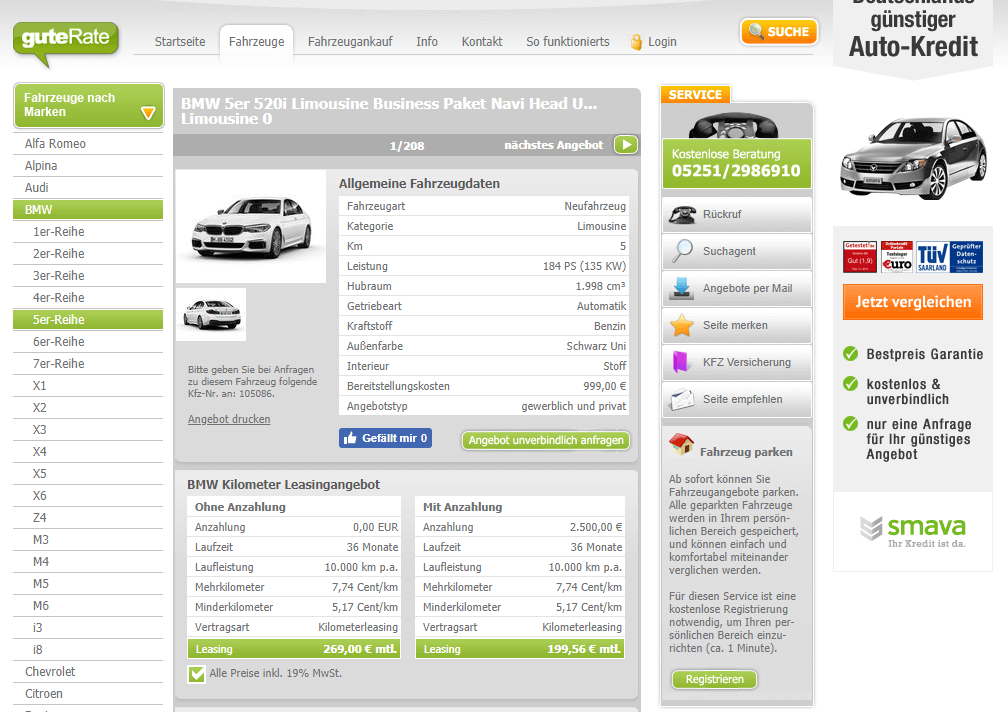Select the X1 model entry

tap(88, 386)
